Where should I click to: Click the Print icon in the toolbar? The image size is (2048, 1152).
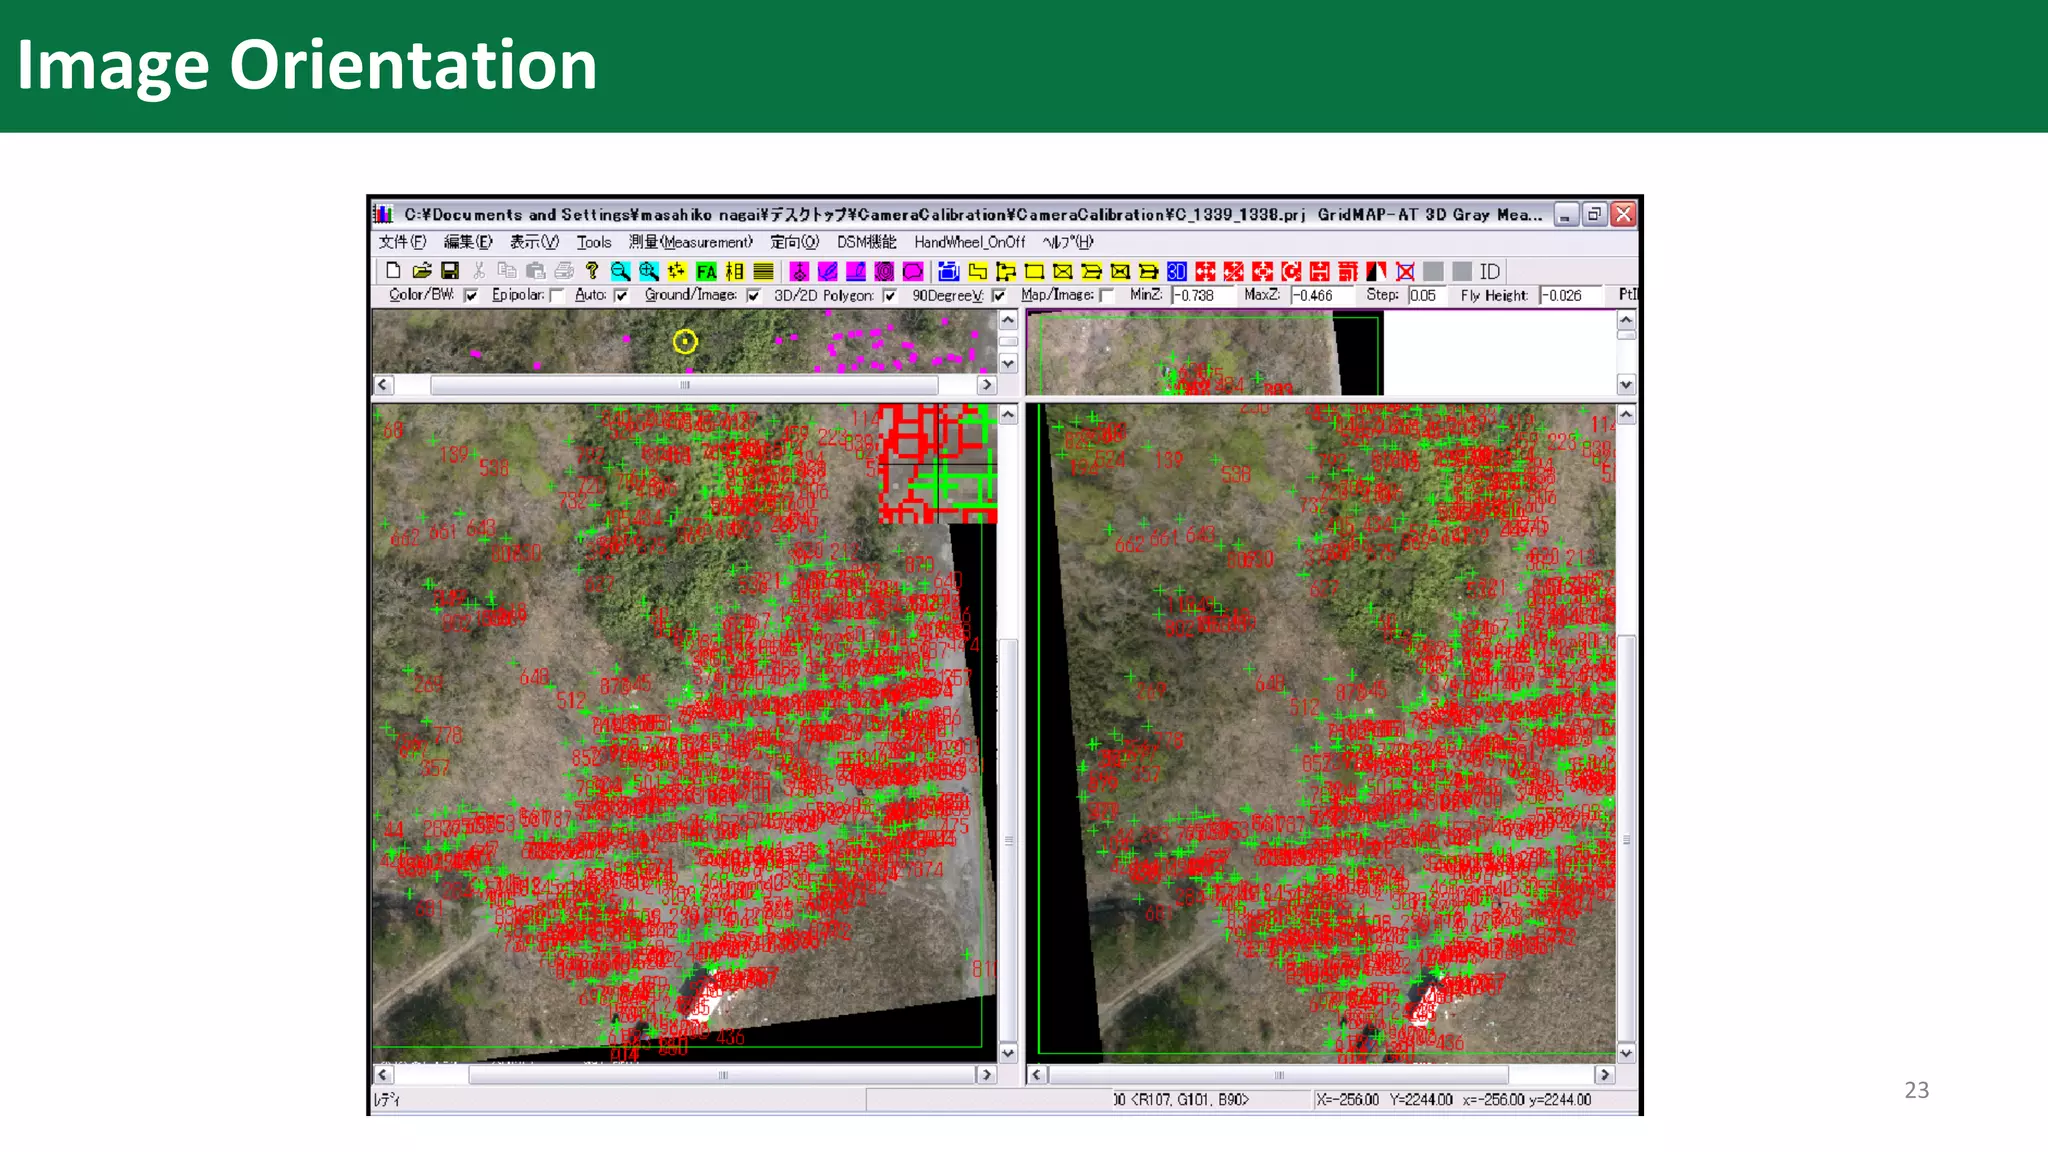pyautogui.click(x=564, y=271)
